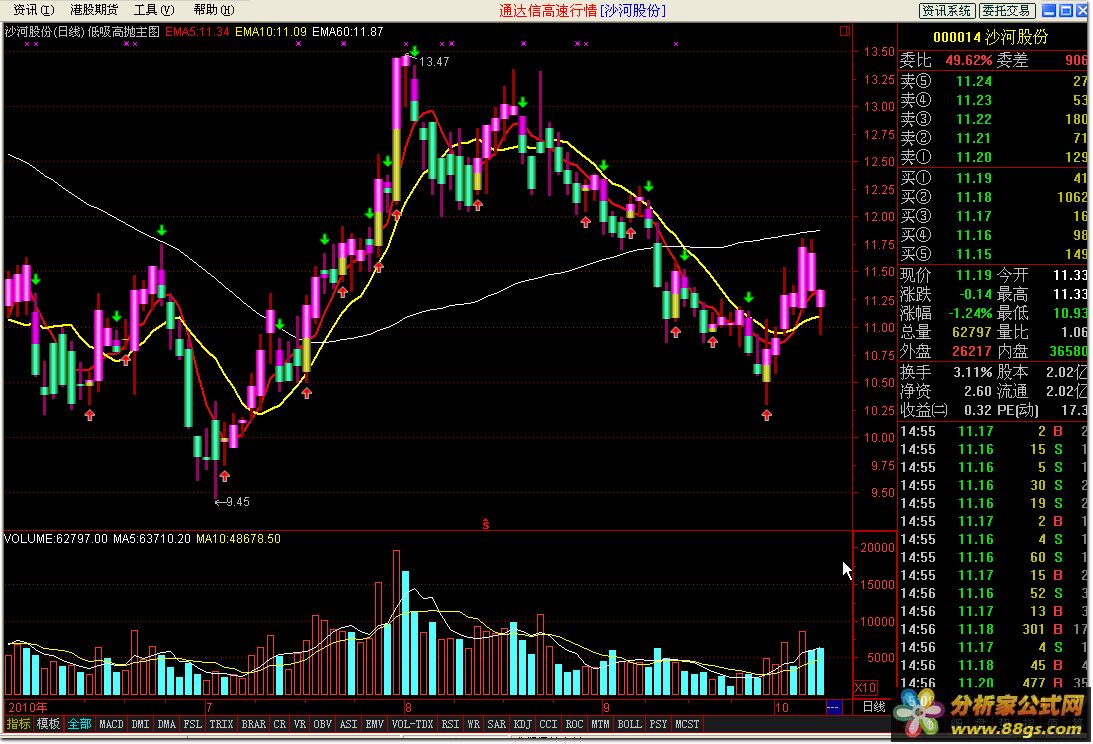Click the 沙河股份(日线) 低吸高抛主图 chart title
This screenshot has width=1093, height=744.
click(82, 31)
